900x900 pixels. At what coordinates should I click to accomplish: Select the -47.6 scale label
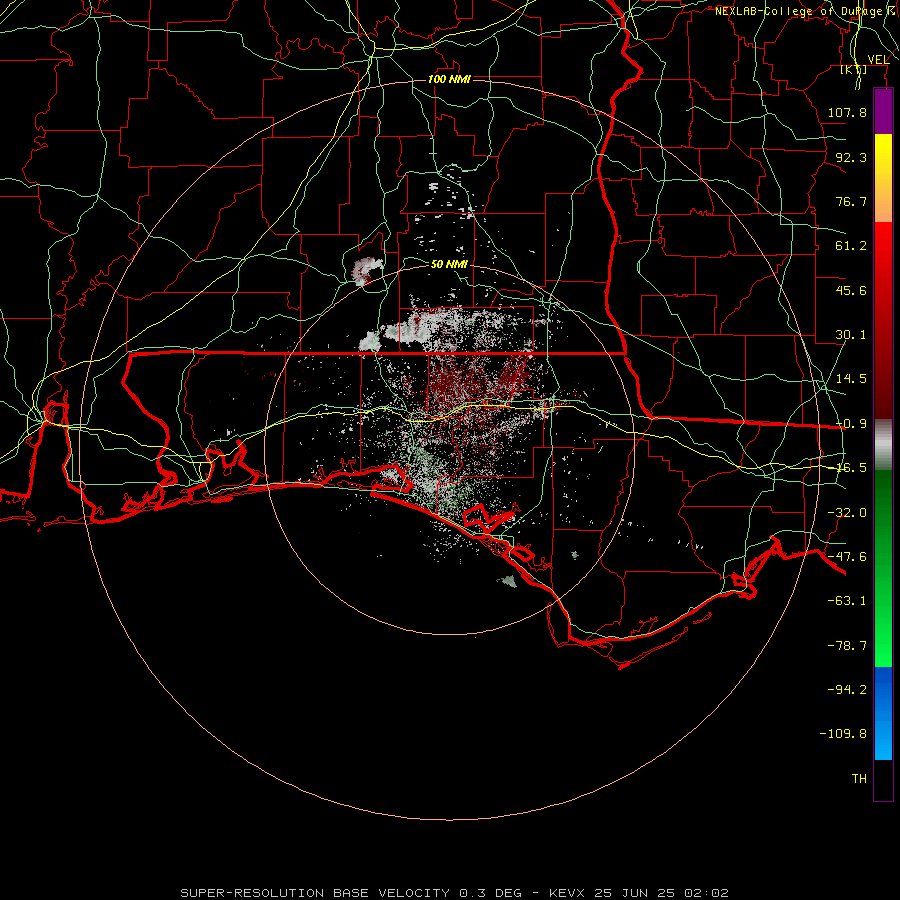coord(847,557)
